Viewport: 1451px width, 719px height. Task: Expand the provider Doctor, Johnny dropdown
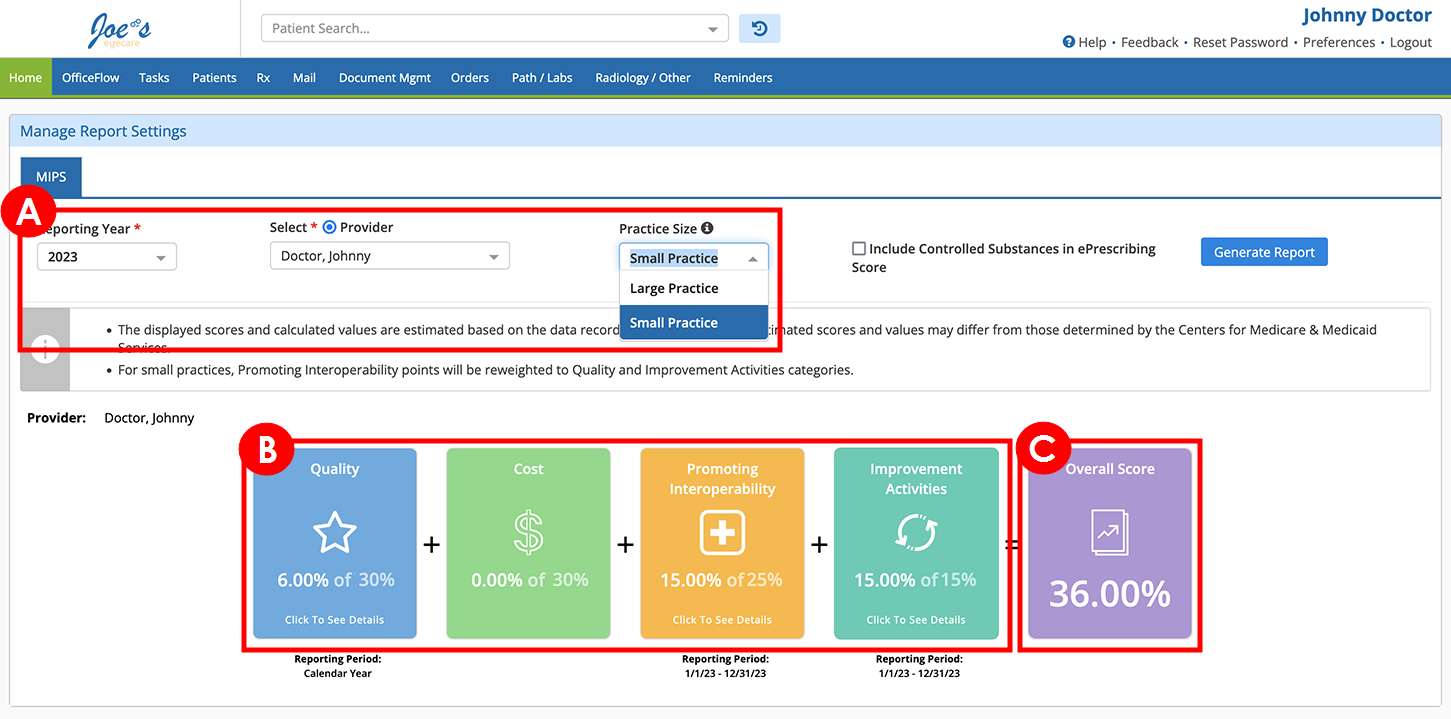[389, 256]
